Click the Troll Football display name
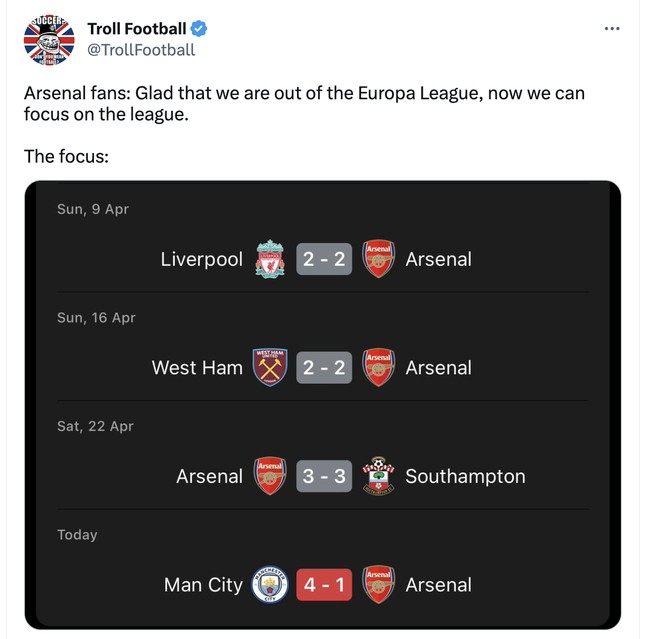Image resolution: width=650 pixels, height=639 pixels. coord(136,29)
